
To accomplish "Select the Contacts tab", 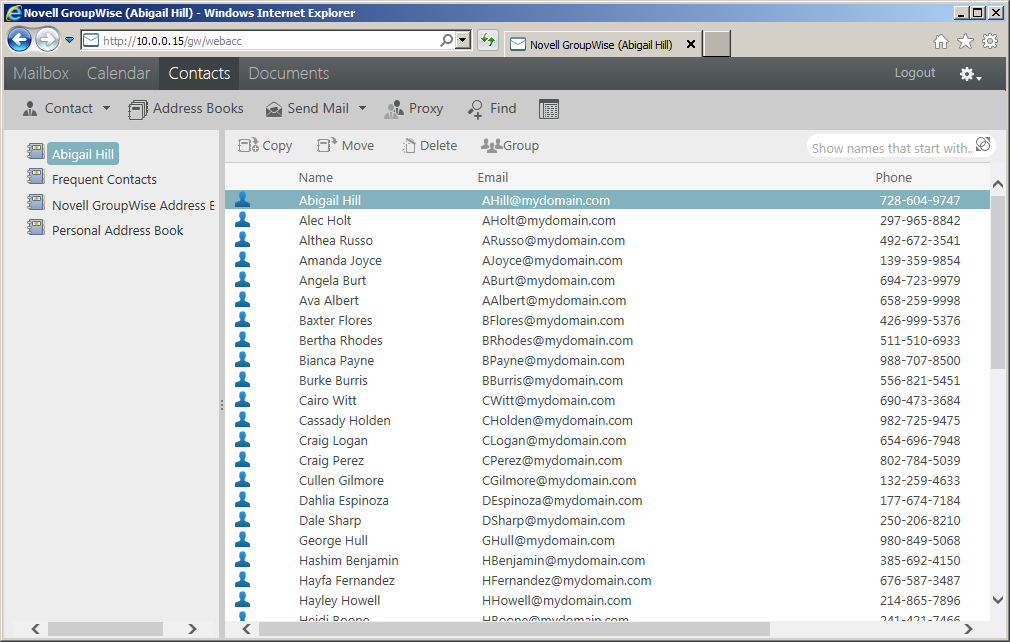I will coord(199,73).
